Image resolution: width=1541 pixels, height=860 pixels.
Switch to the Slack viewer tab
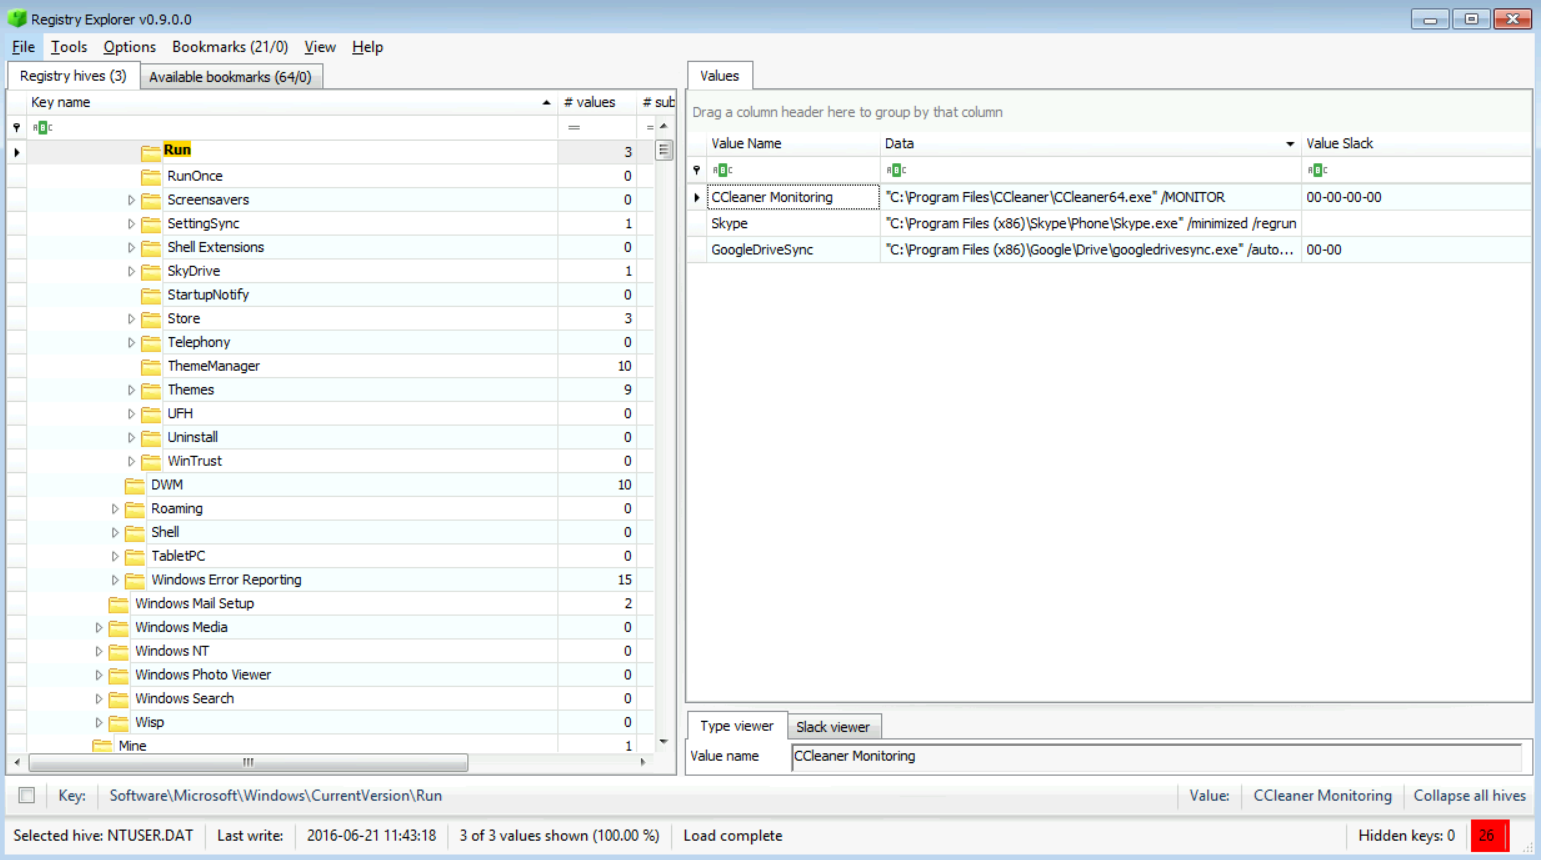point(832,727)
